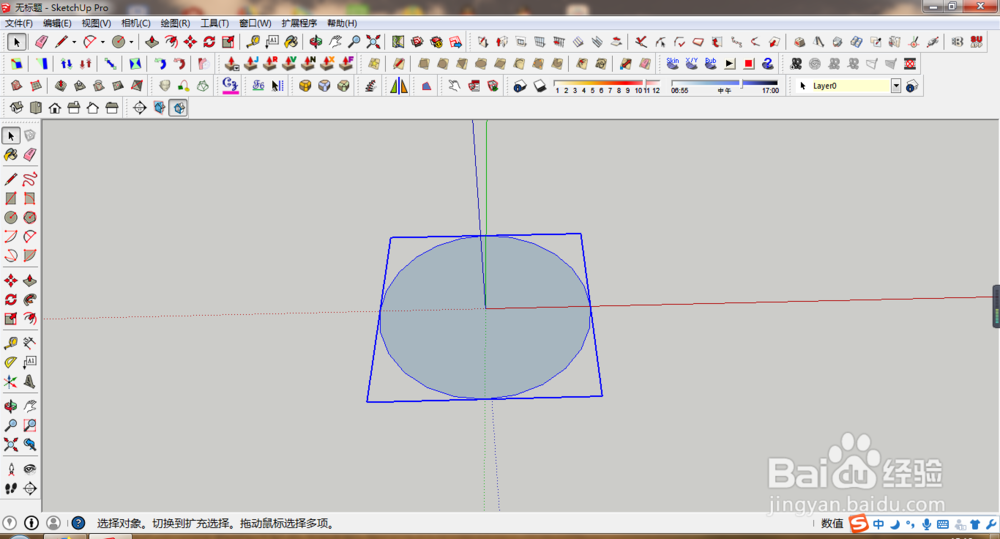Click the play button in Soap Skin toolbar
Image resolution: width=1000 pixels, height=539 pixels.
point(730,63)
